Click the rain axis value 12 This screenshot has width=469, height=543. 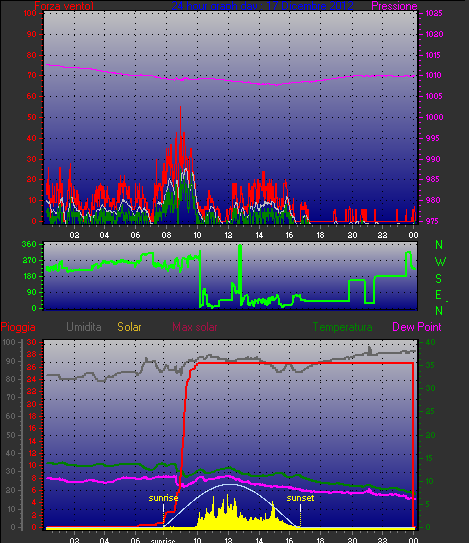[x=32, y=453]
